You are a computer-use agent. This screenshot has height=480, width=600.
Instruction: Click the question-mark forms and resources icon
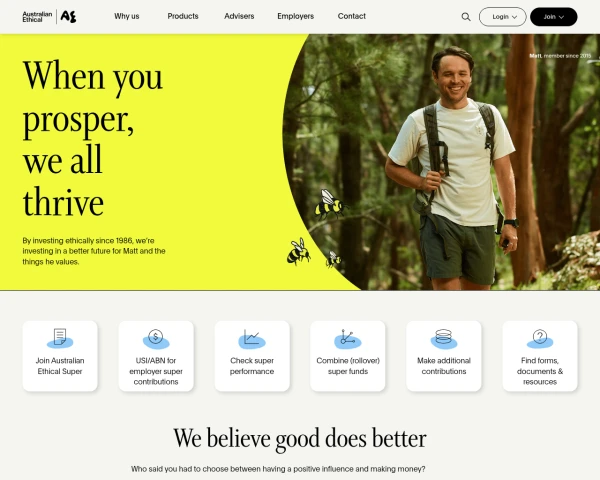540,338
